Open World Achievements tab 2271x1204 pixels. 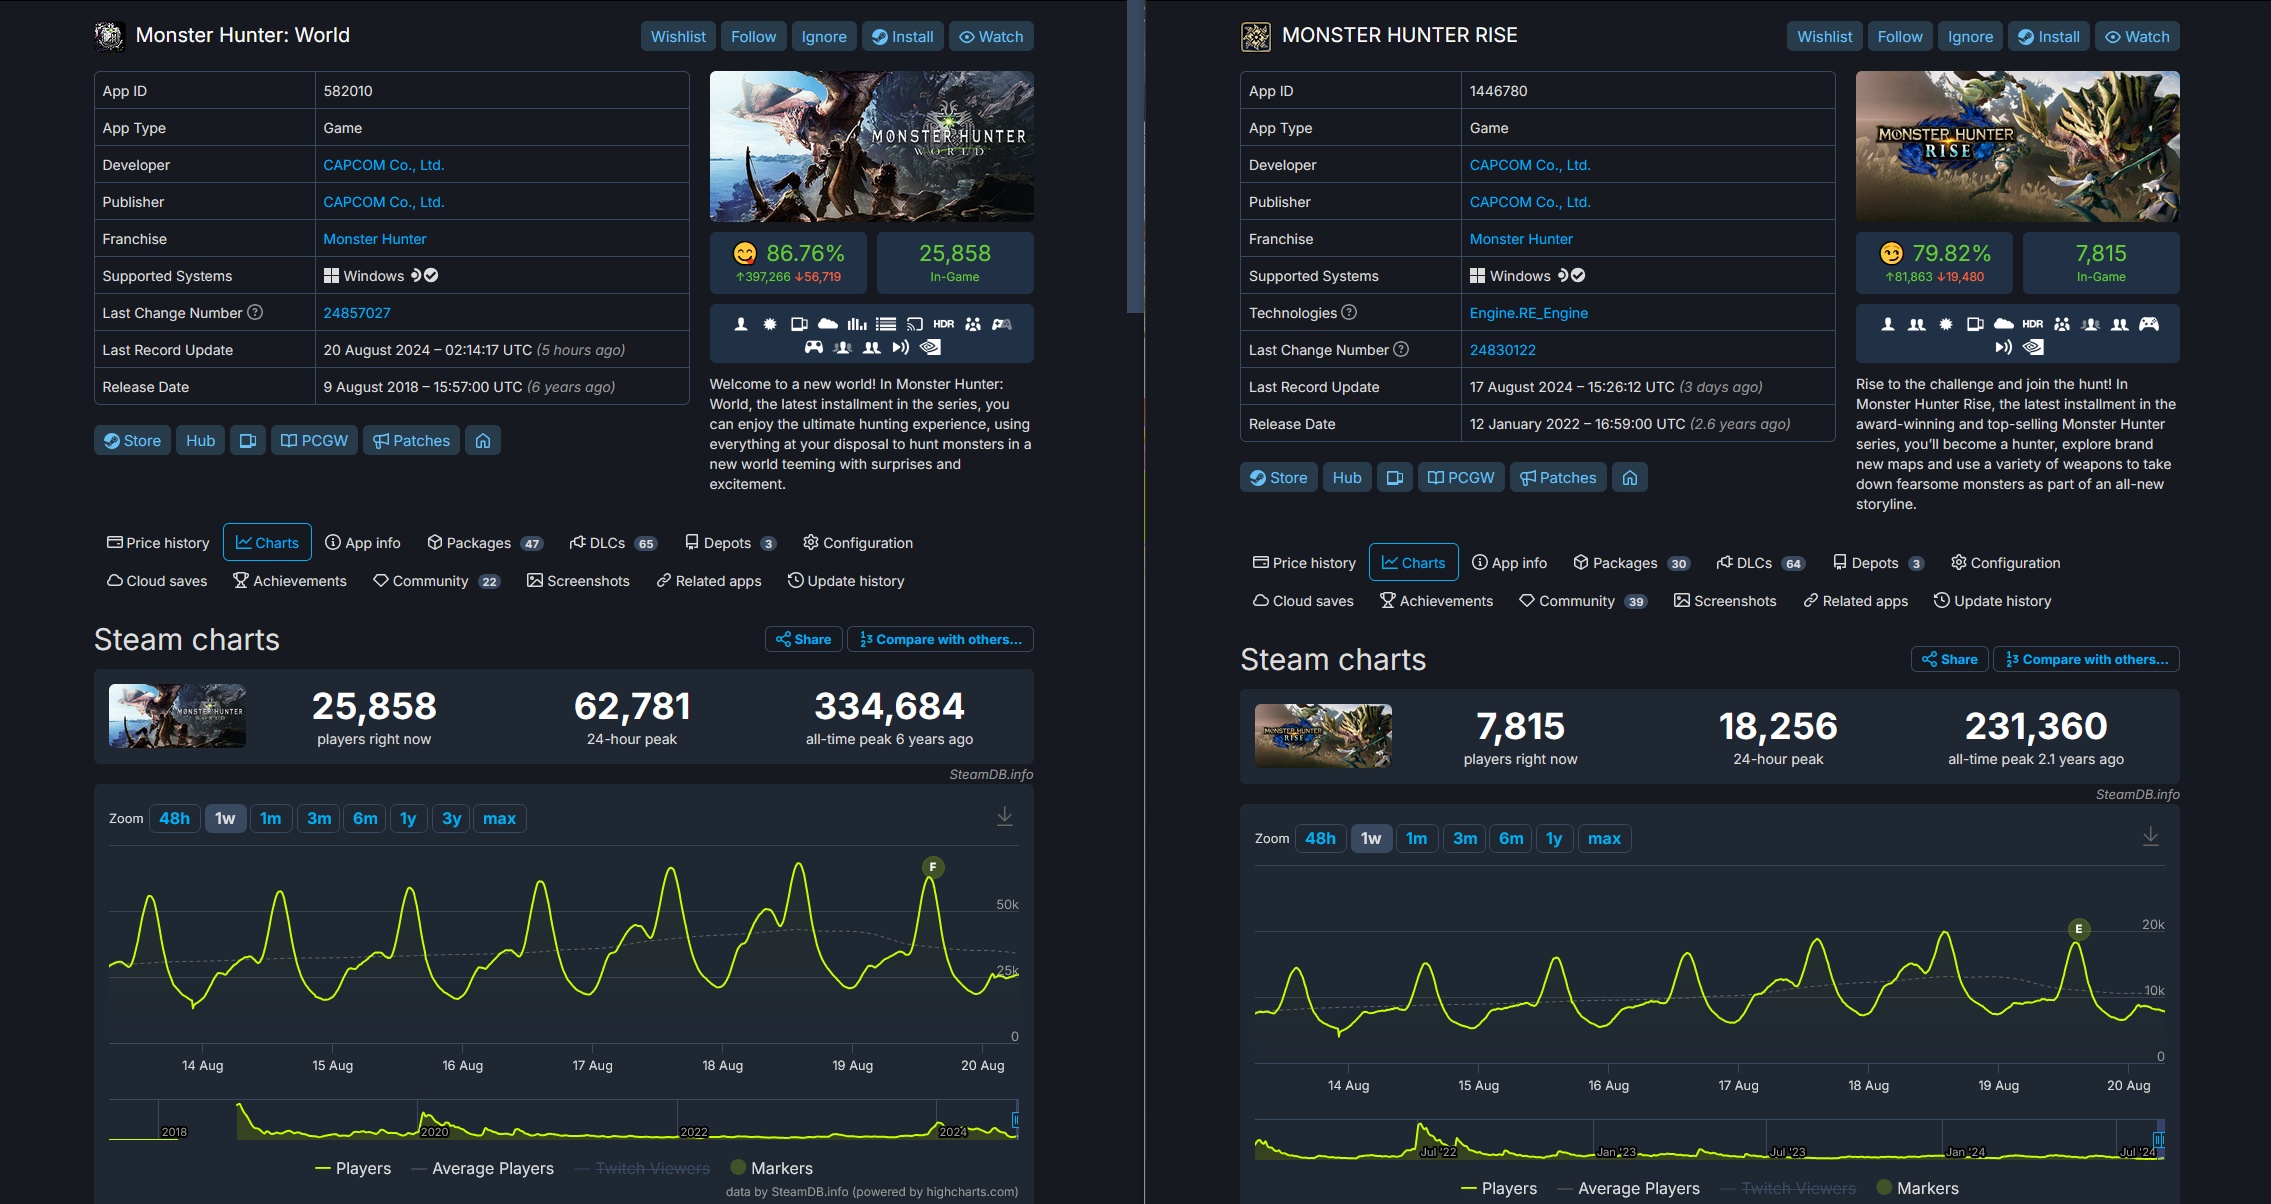click(x=290, y=580)
